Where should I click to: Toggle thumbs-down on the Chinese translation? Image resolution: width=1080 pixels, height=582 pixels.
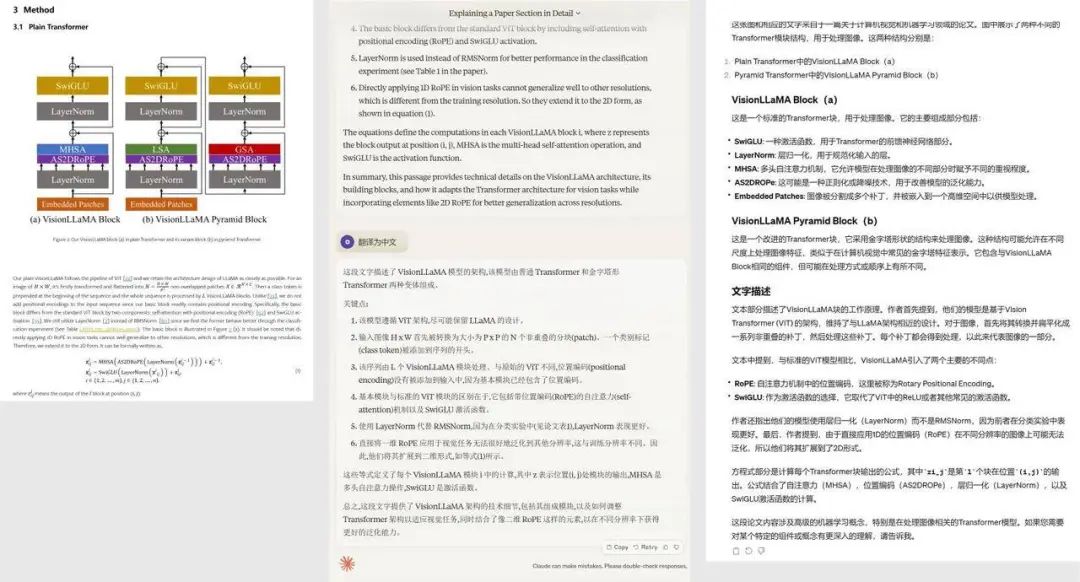pos(677,547)
